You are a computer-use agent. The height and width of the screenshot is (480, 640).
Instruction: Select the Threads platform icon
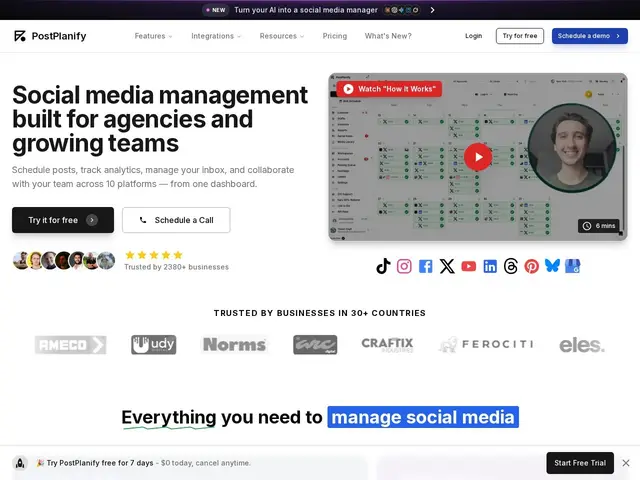(x=511, y=266)
